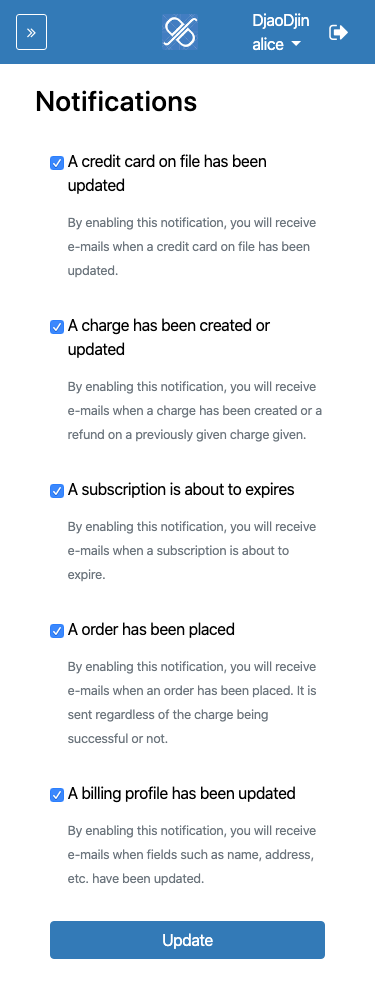Click help text about refund on charge
The height and width of the screenshot is (1003, 375).
pos(195,411)
